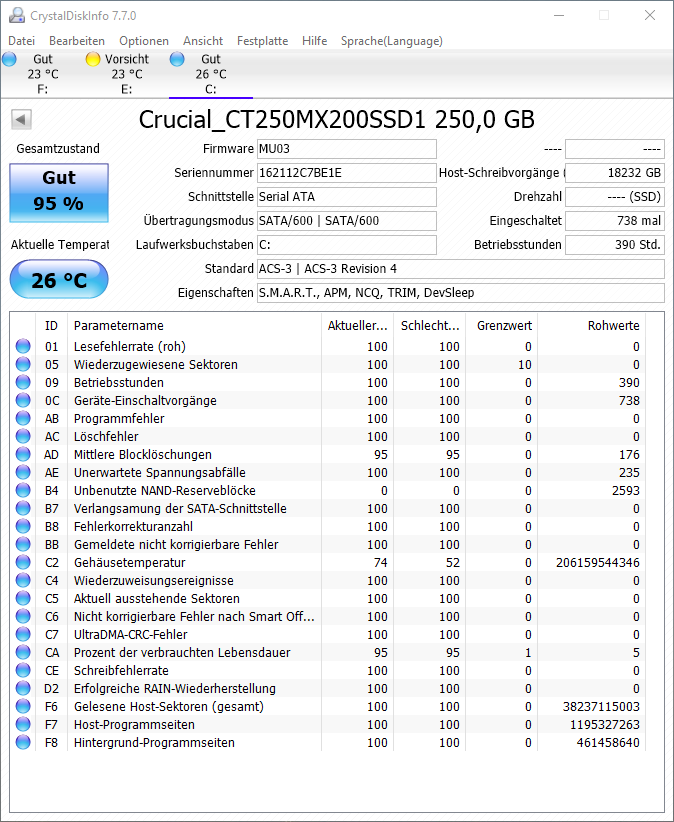
Task: Click status orb for Aktuell ausstehende Sektoren row
Action: 23,599
